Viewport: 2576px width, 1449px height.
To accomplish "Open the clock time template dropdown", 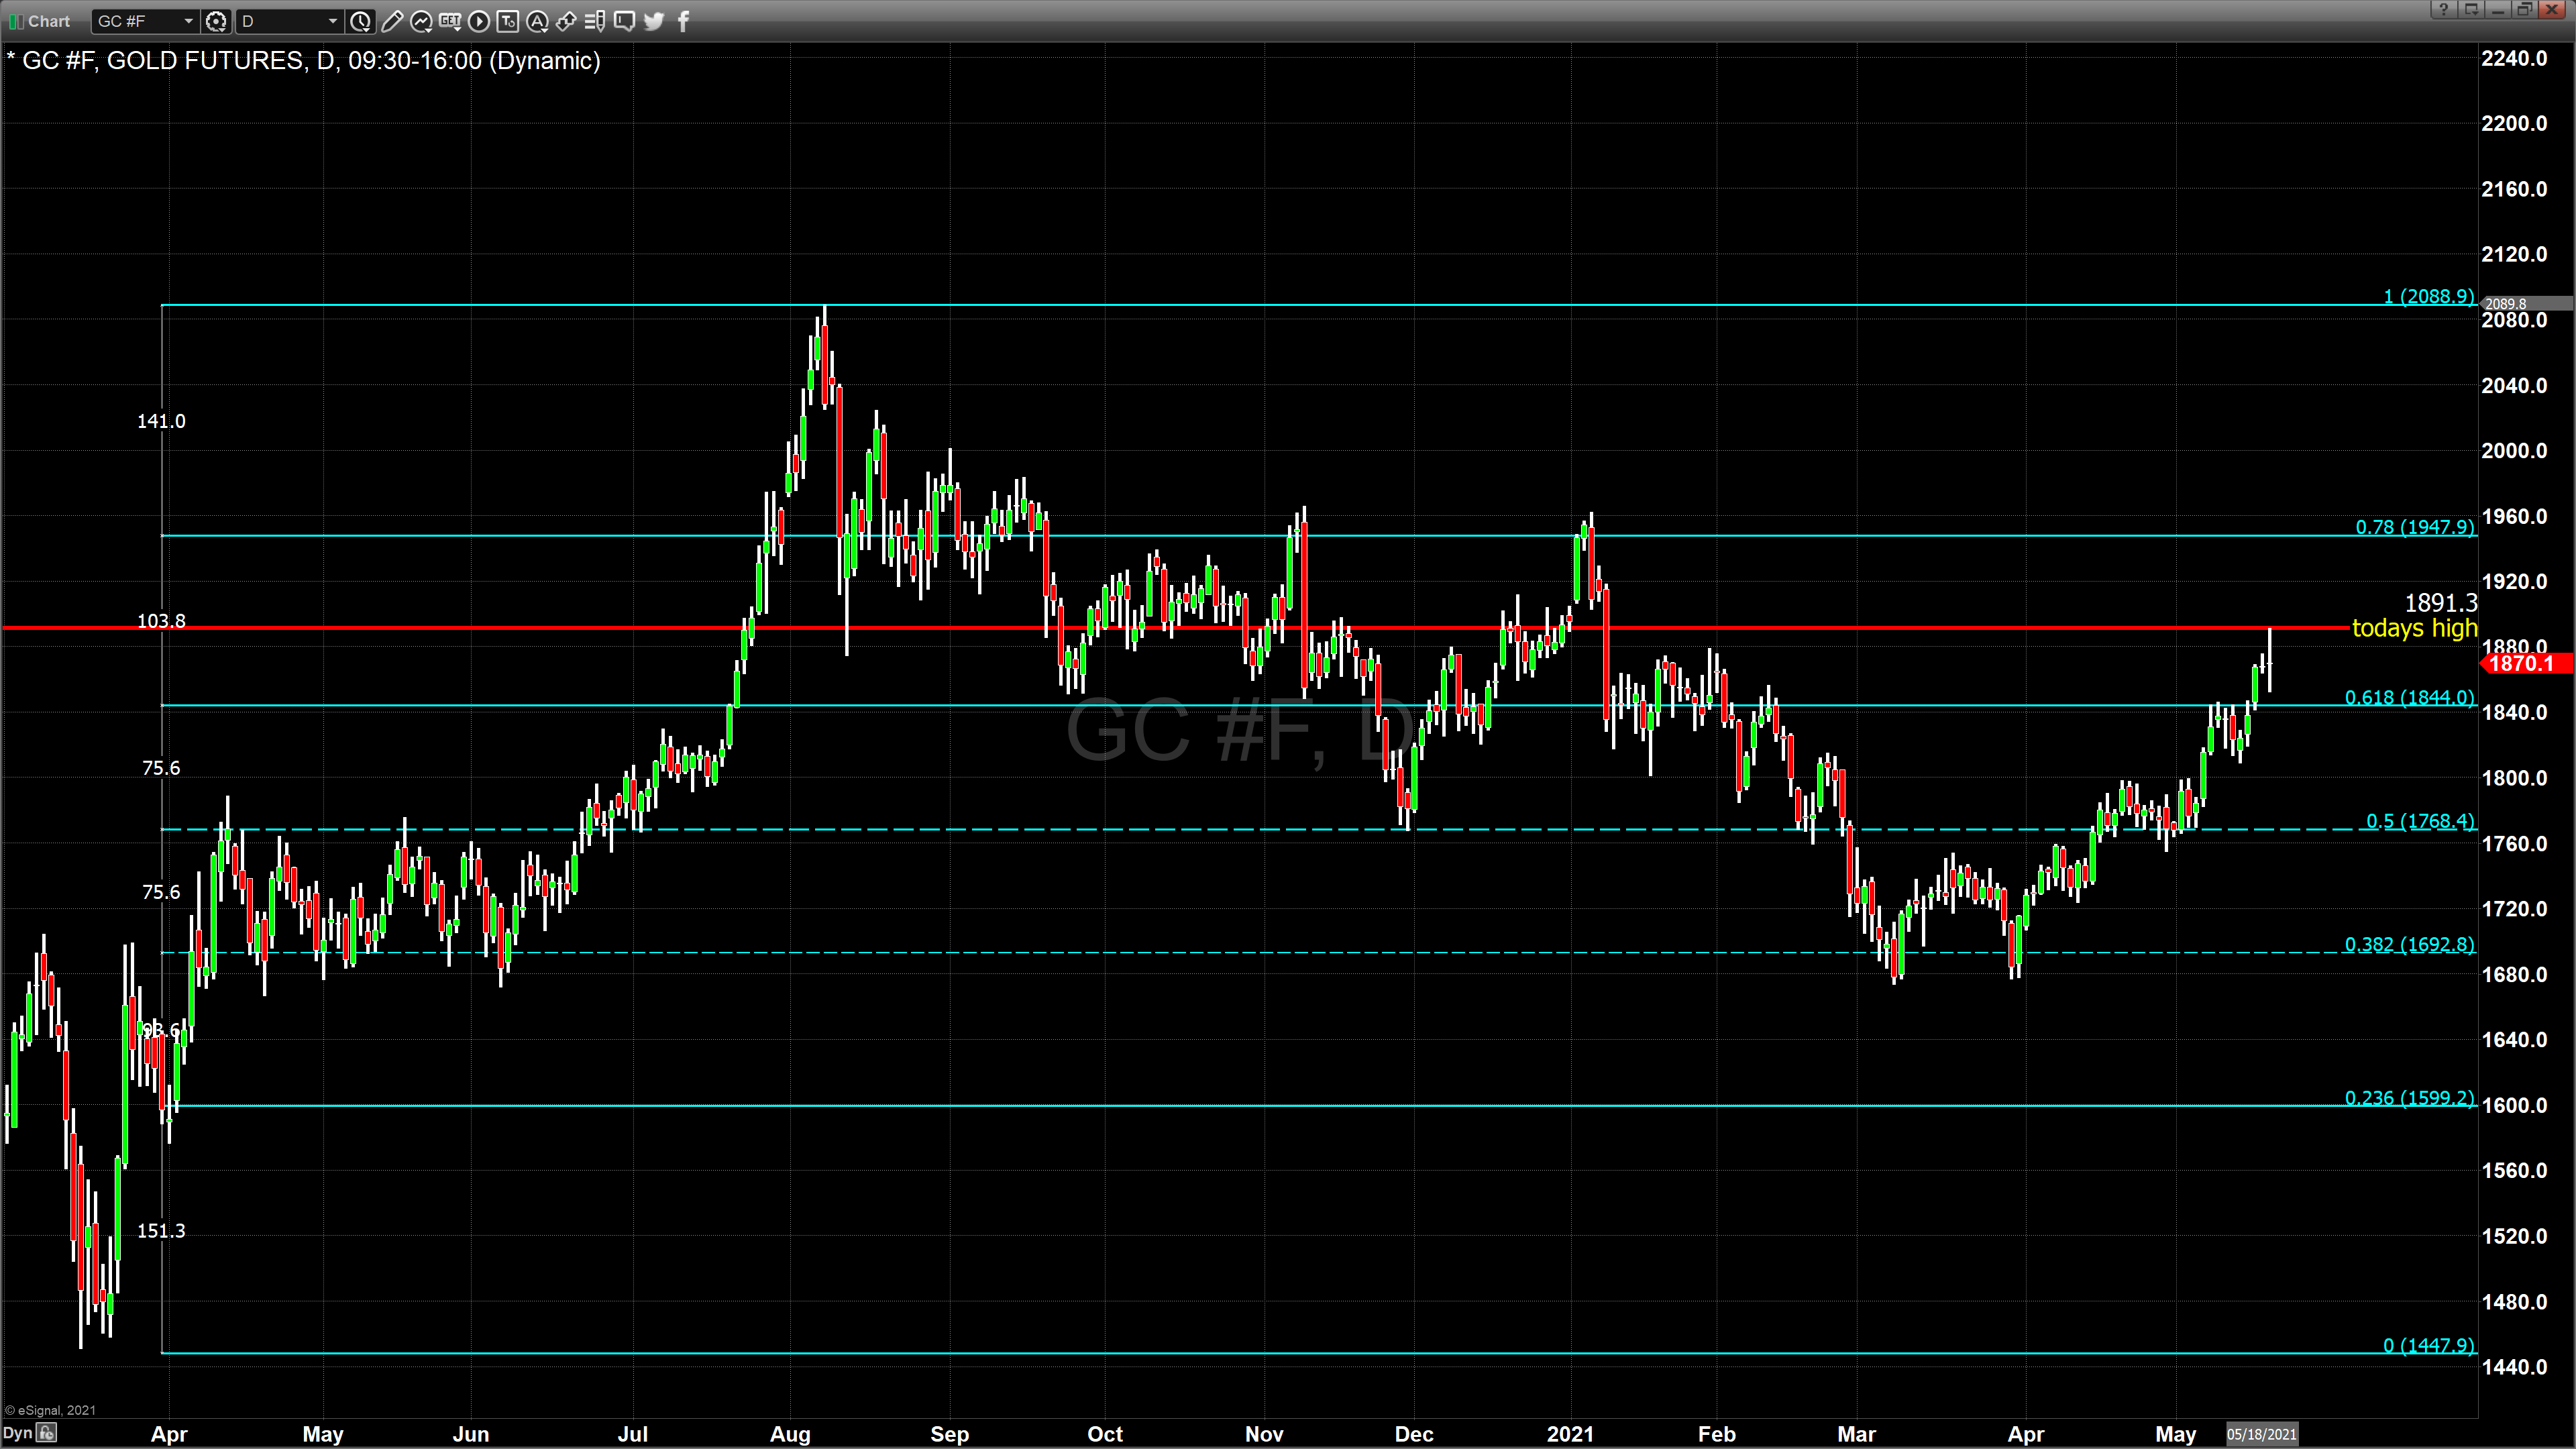I will point(361,21).
